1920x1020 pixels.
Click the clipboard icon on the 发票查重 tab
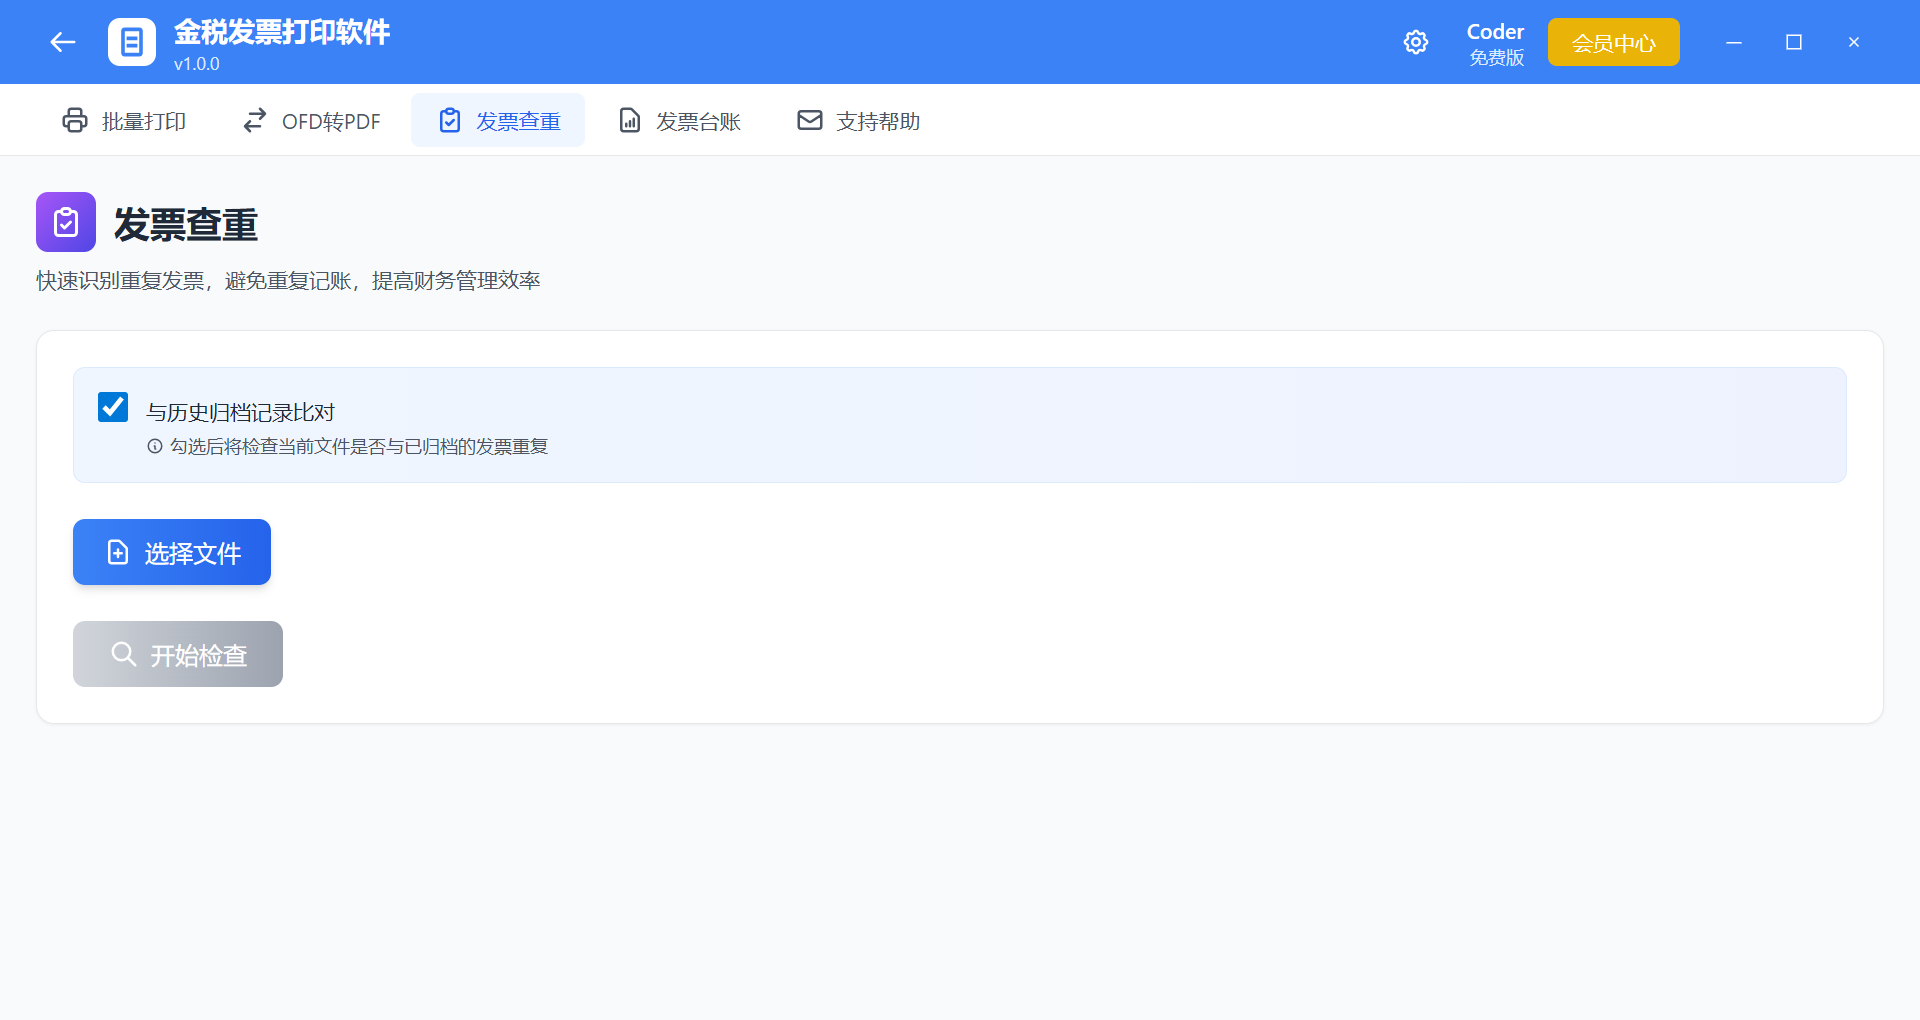(449, 120)
